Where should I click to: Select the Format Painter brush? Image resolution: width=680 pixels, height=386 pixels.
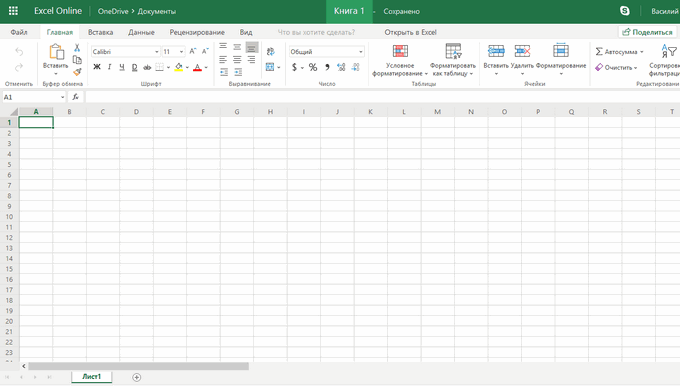coord(77,72)
